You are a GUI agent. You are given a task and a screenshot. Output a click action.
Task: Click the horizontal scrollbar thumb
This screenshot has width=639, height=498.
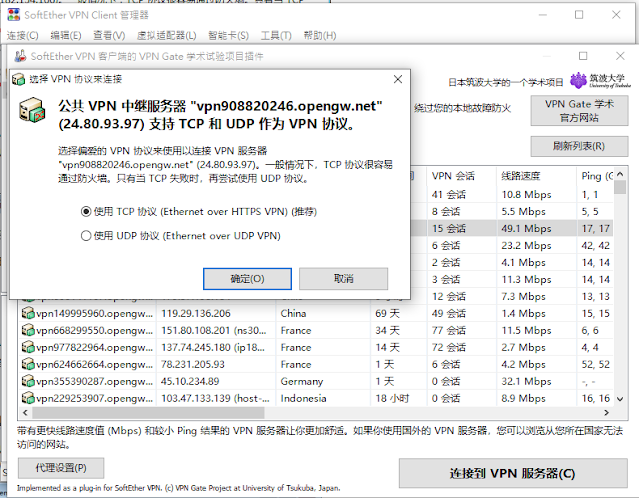(148, 413)
